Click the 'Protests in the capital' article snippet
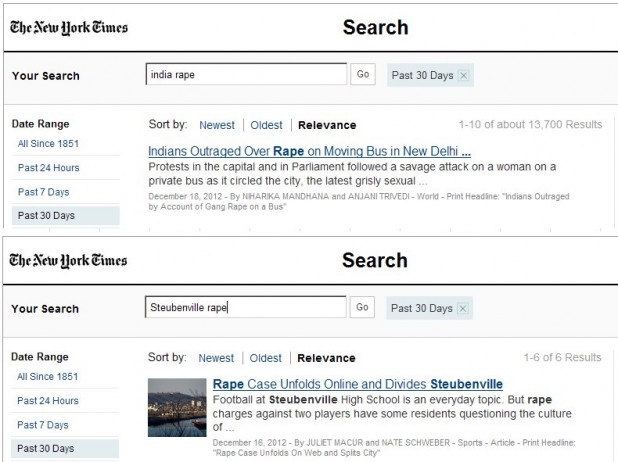Viewport: 618px width, 462px height. pos(352,174)
